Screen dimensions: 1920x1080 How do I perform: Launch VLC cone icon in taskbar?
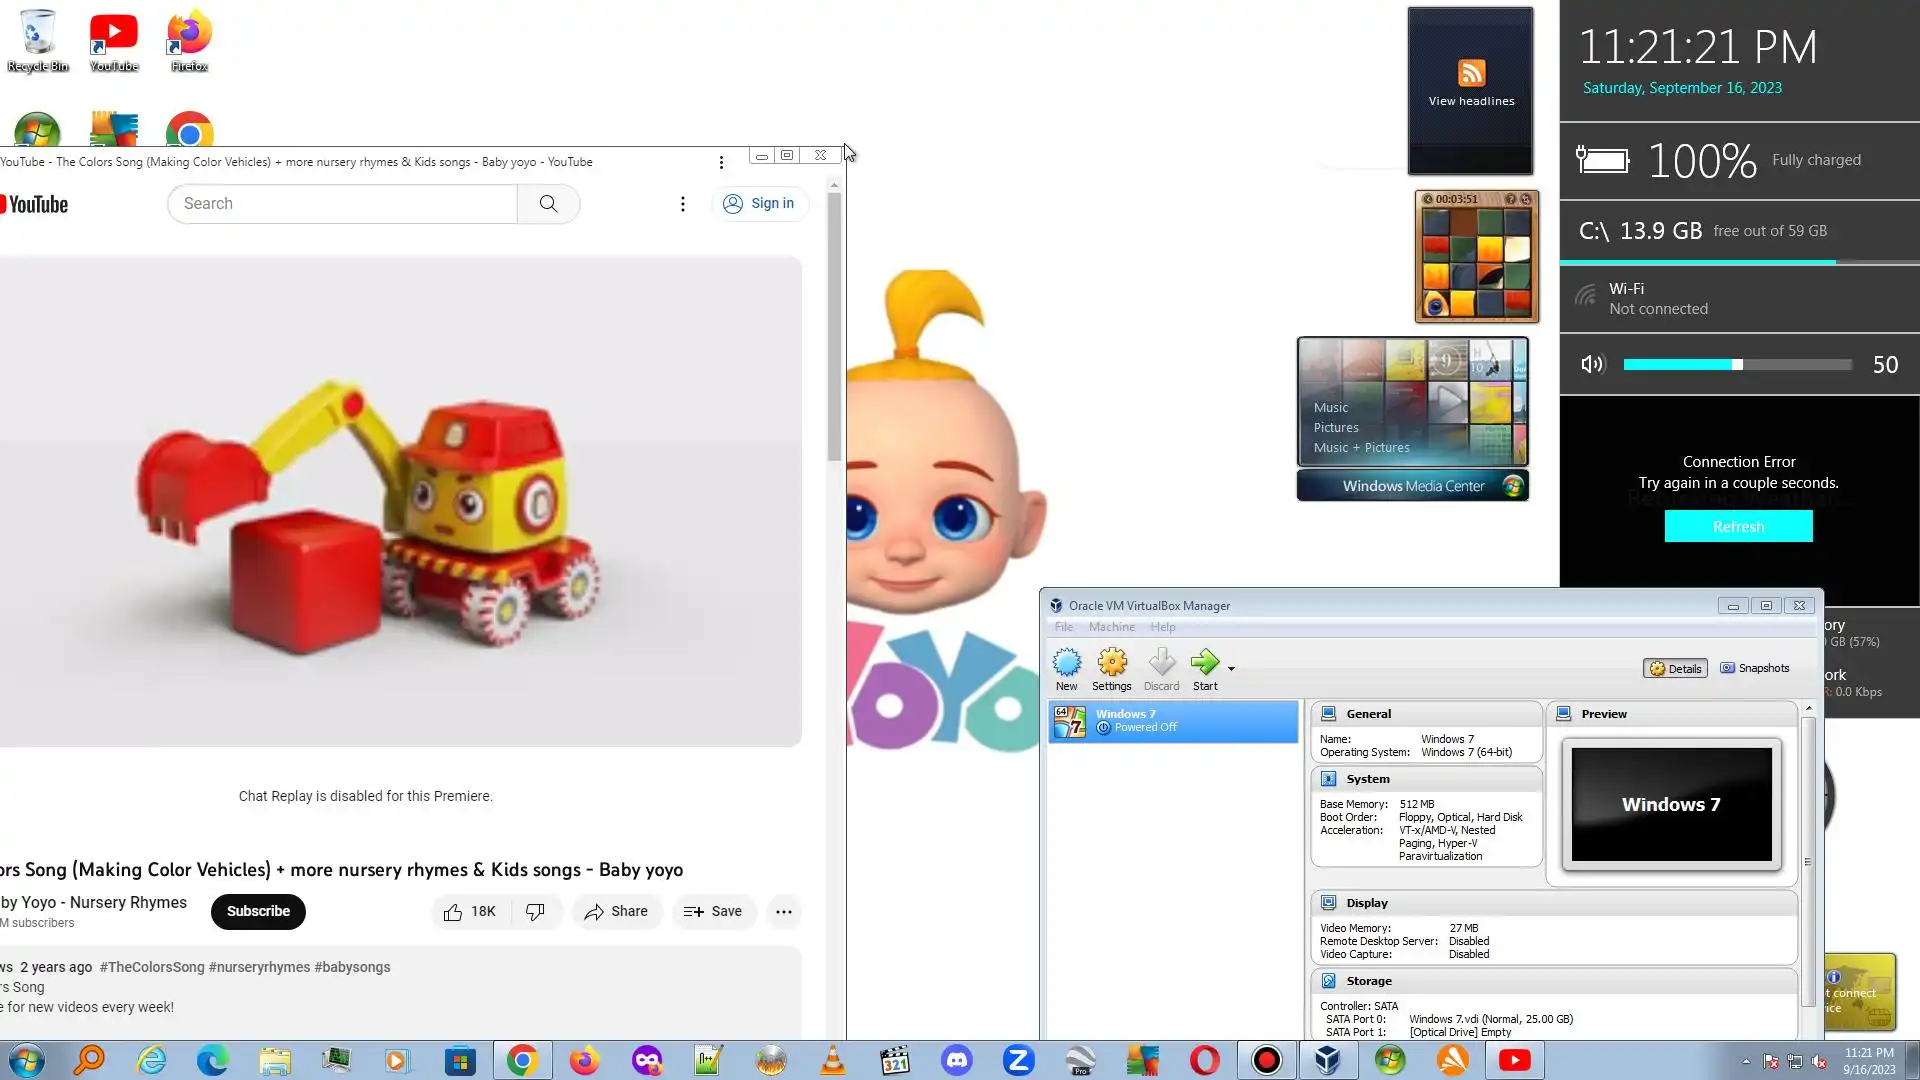[x=832, y=1060]
